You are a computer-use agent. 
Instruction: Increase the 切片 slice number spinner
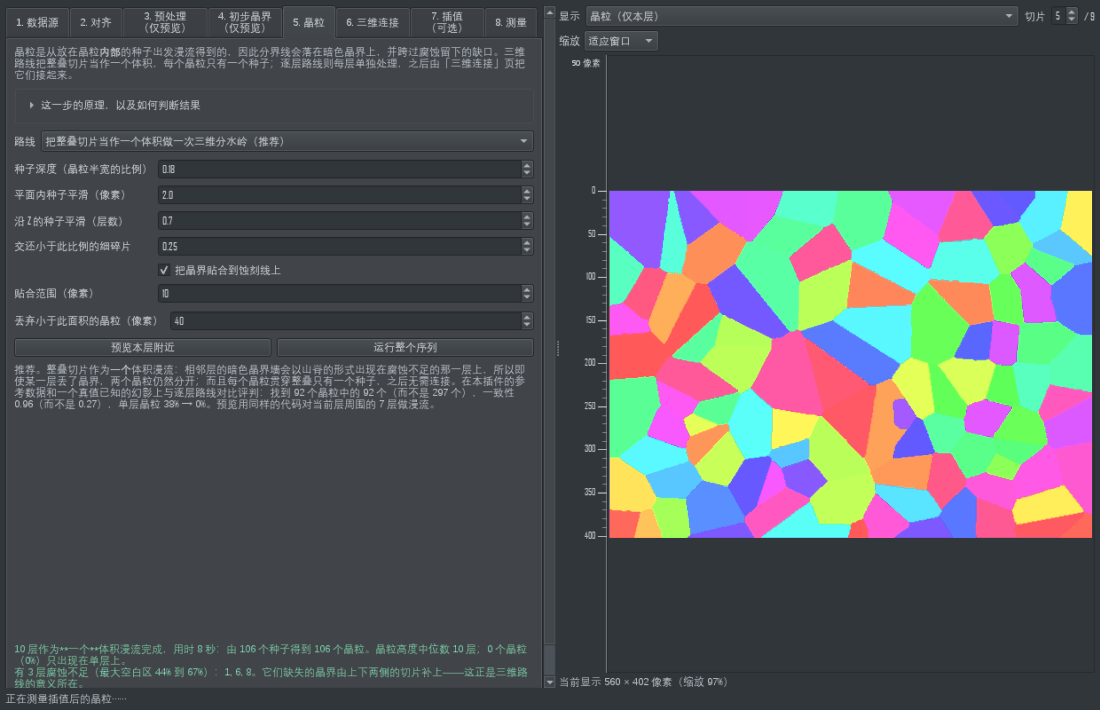click(1071, 12)
